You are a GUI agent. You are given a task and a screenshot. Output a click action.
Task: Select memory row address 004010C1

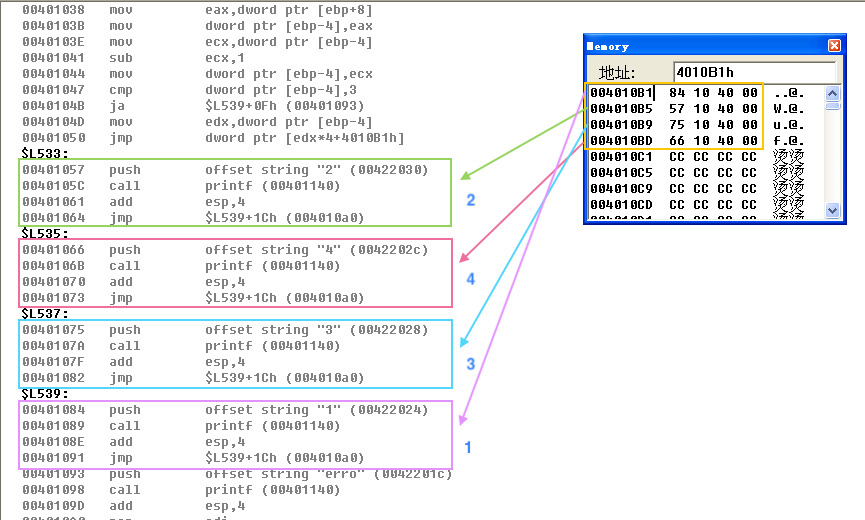tap(621, 157)
